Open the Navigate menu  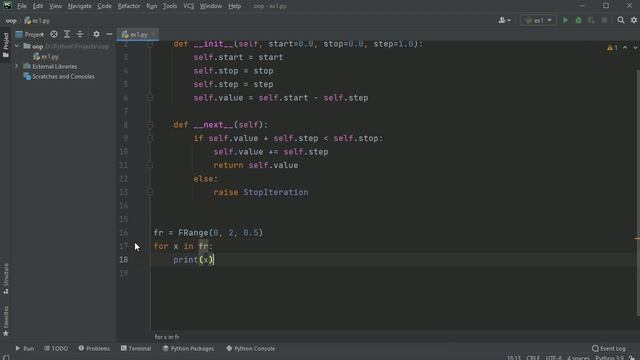pyautogui.click(x=80, y=6)
